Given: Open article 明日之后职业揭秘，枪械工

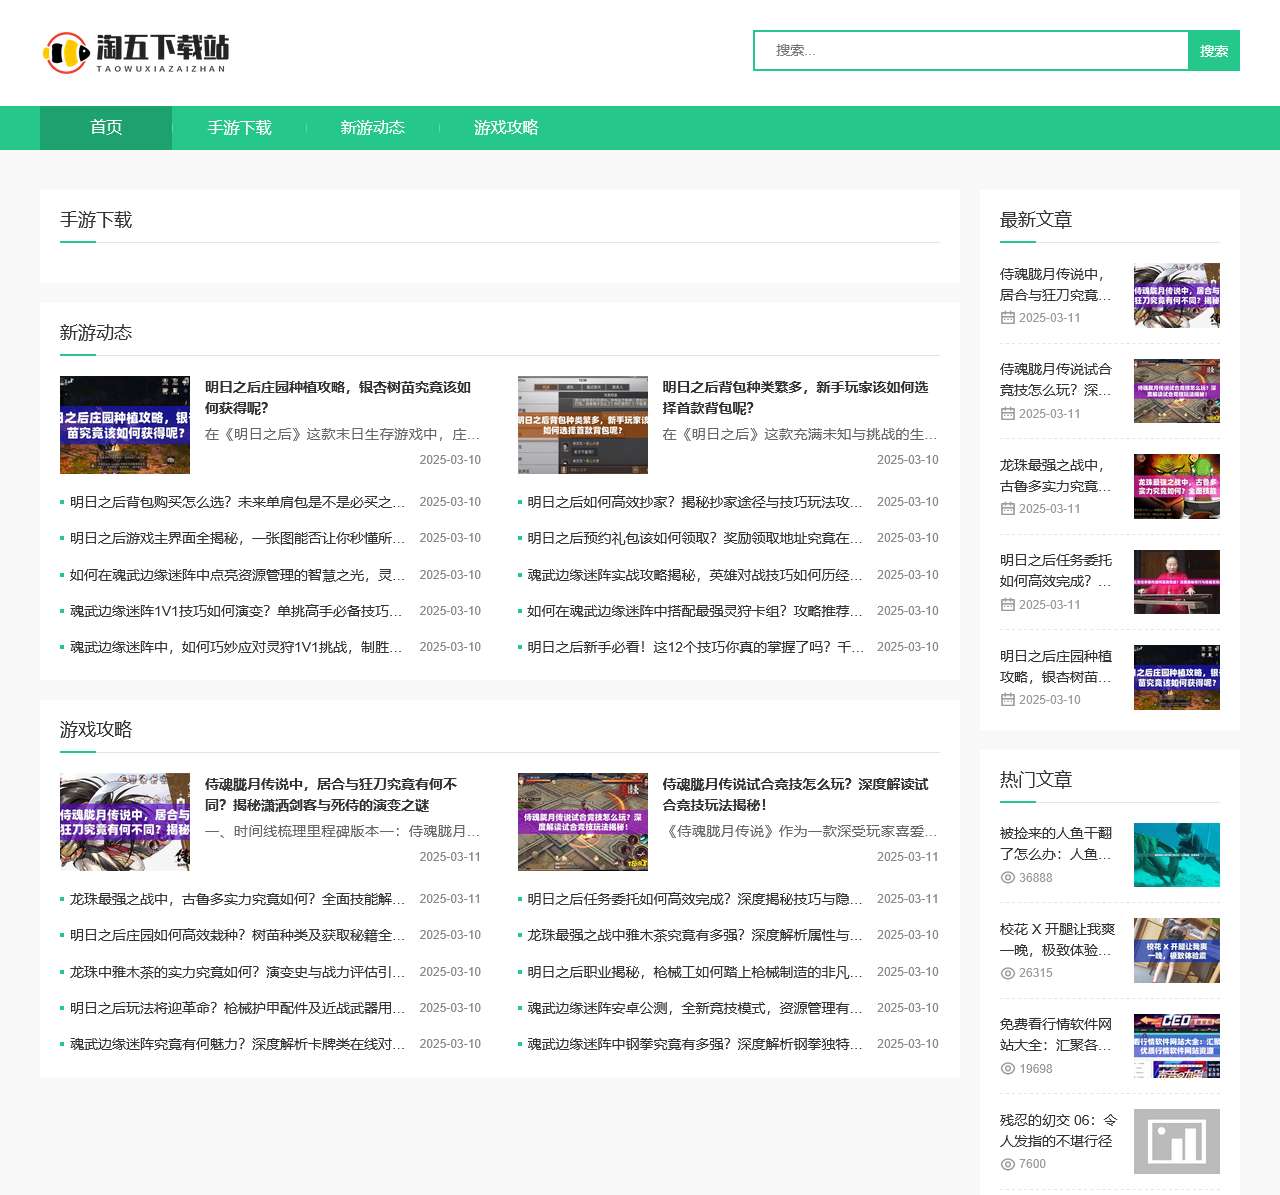Looking at the screenshot, I should pos(695,972).
